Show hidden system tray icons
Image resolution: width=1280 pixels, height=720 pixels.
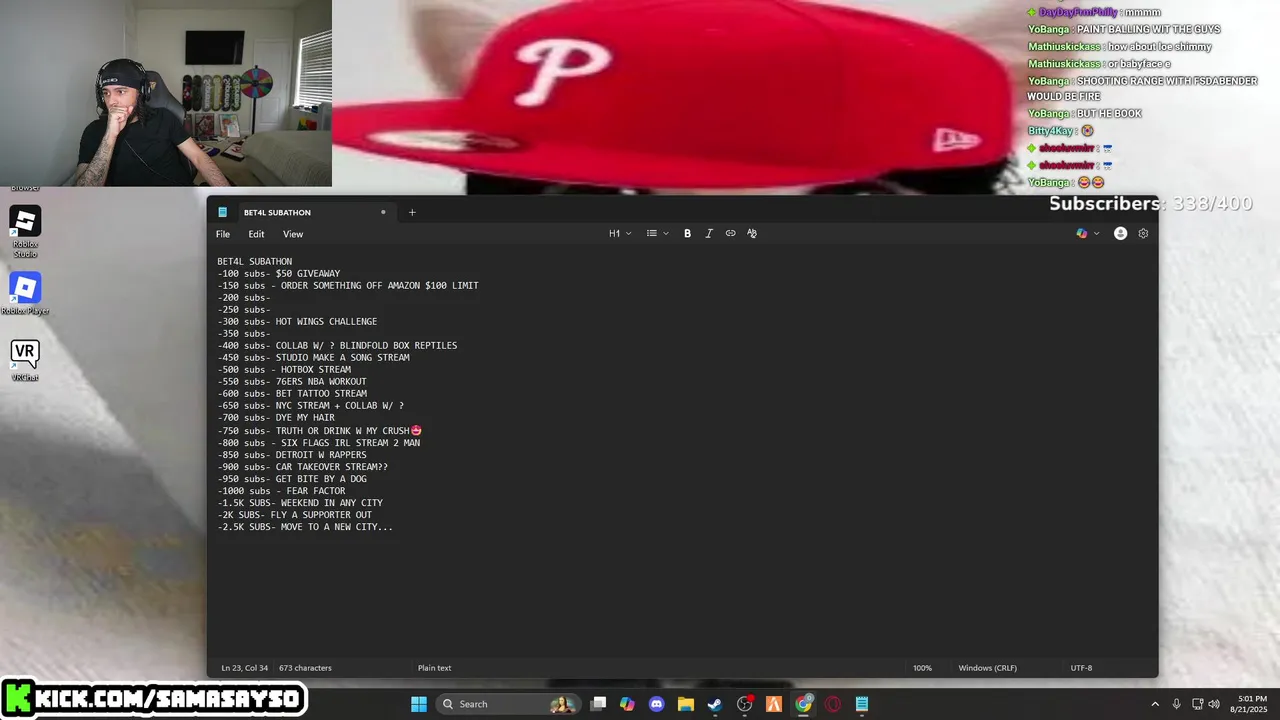pyautogui.click(x=1155, y=704)
